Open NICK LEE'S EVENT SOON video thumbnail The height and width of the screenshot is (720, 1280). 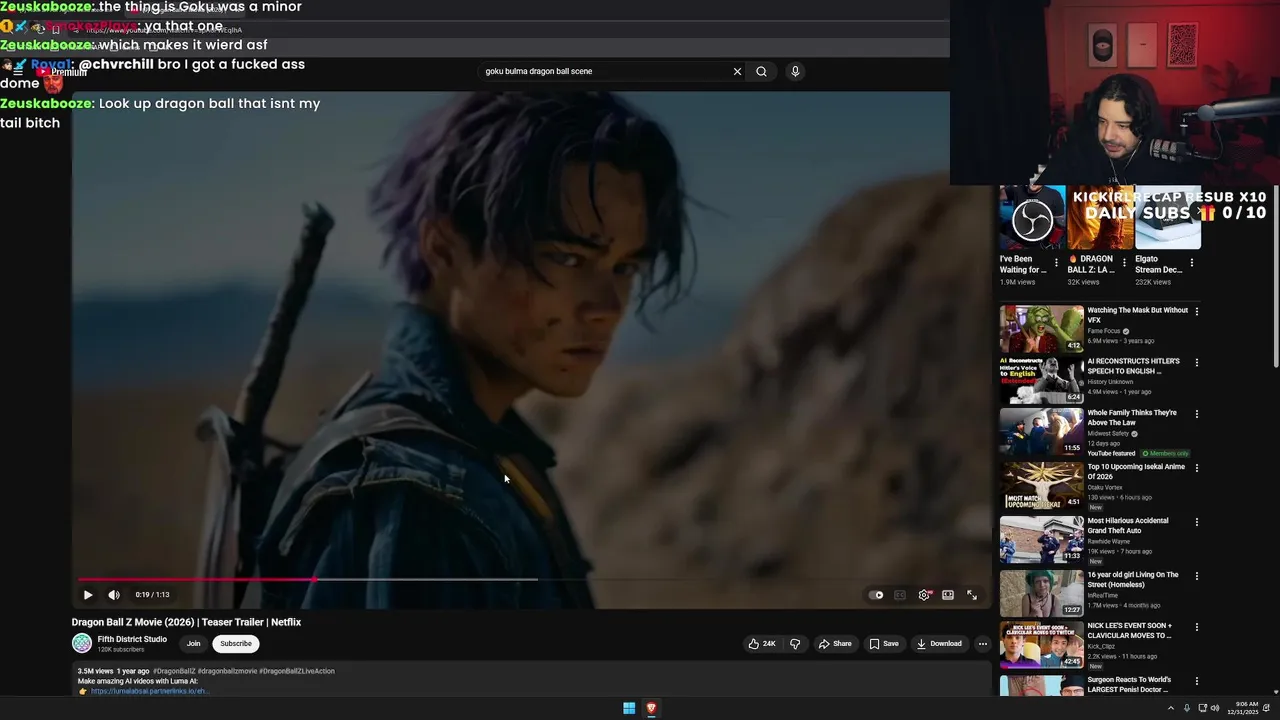(1041, 645)
